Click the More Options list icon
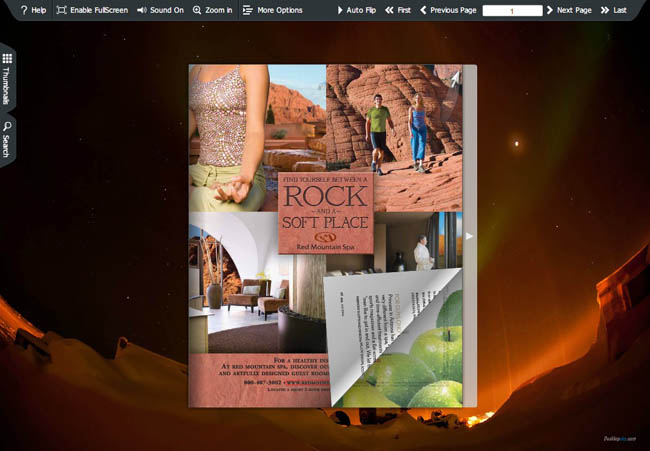Image resolution: width=650 pixels, height=451 pixels. click(x=247, y=10)
